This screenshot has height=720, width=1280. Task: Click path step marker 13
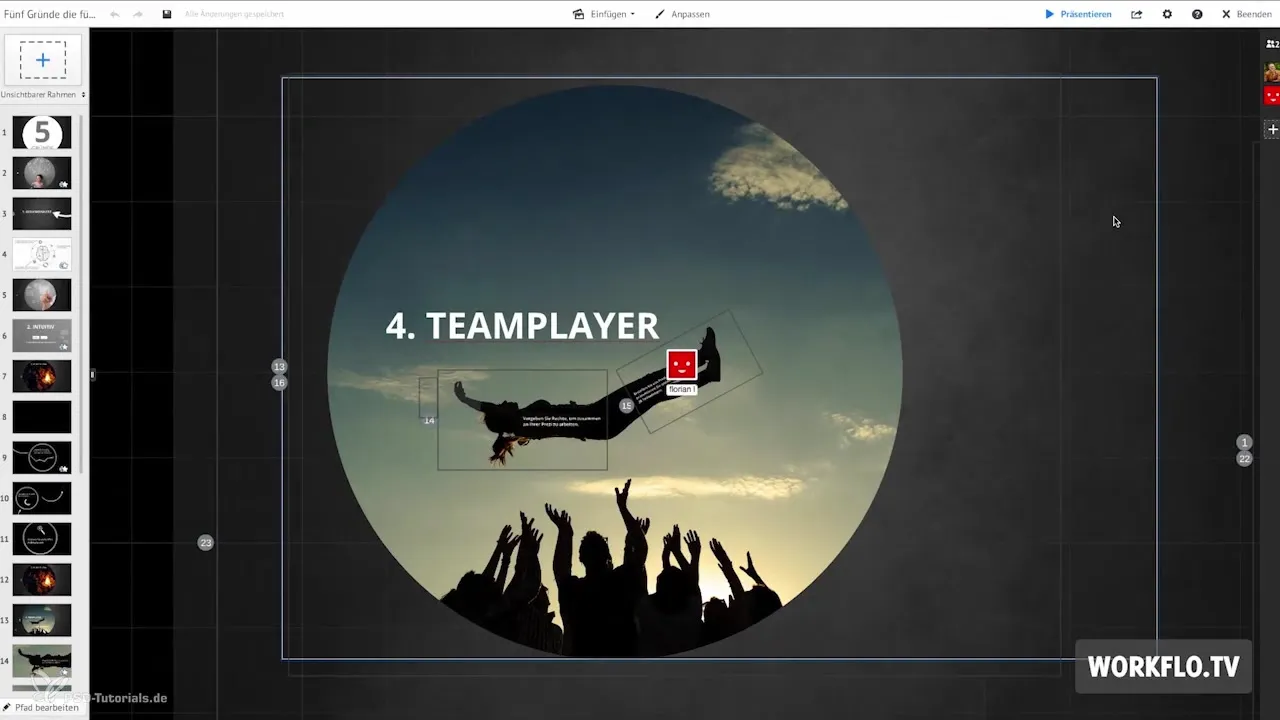(279, 367)
